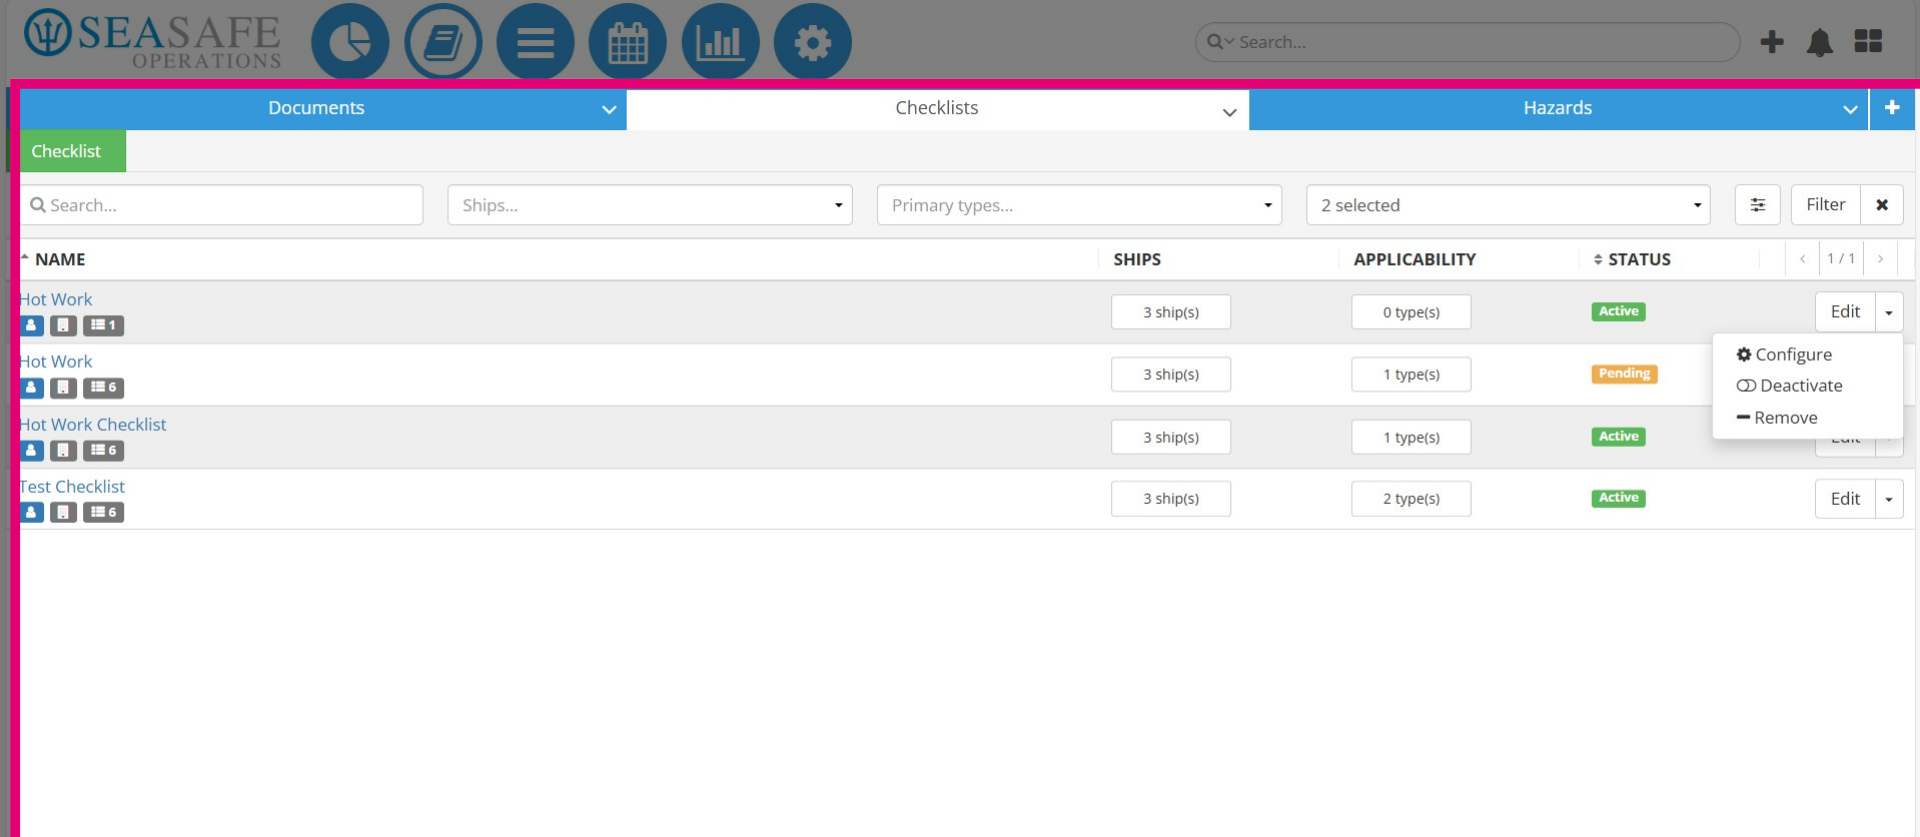Expand the Documents tab chevron
The image size is (1920, 837).
(609, 110)
